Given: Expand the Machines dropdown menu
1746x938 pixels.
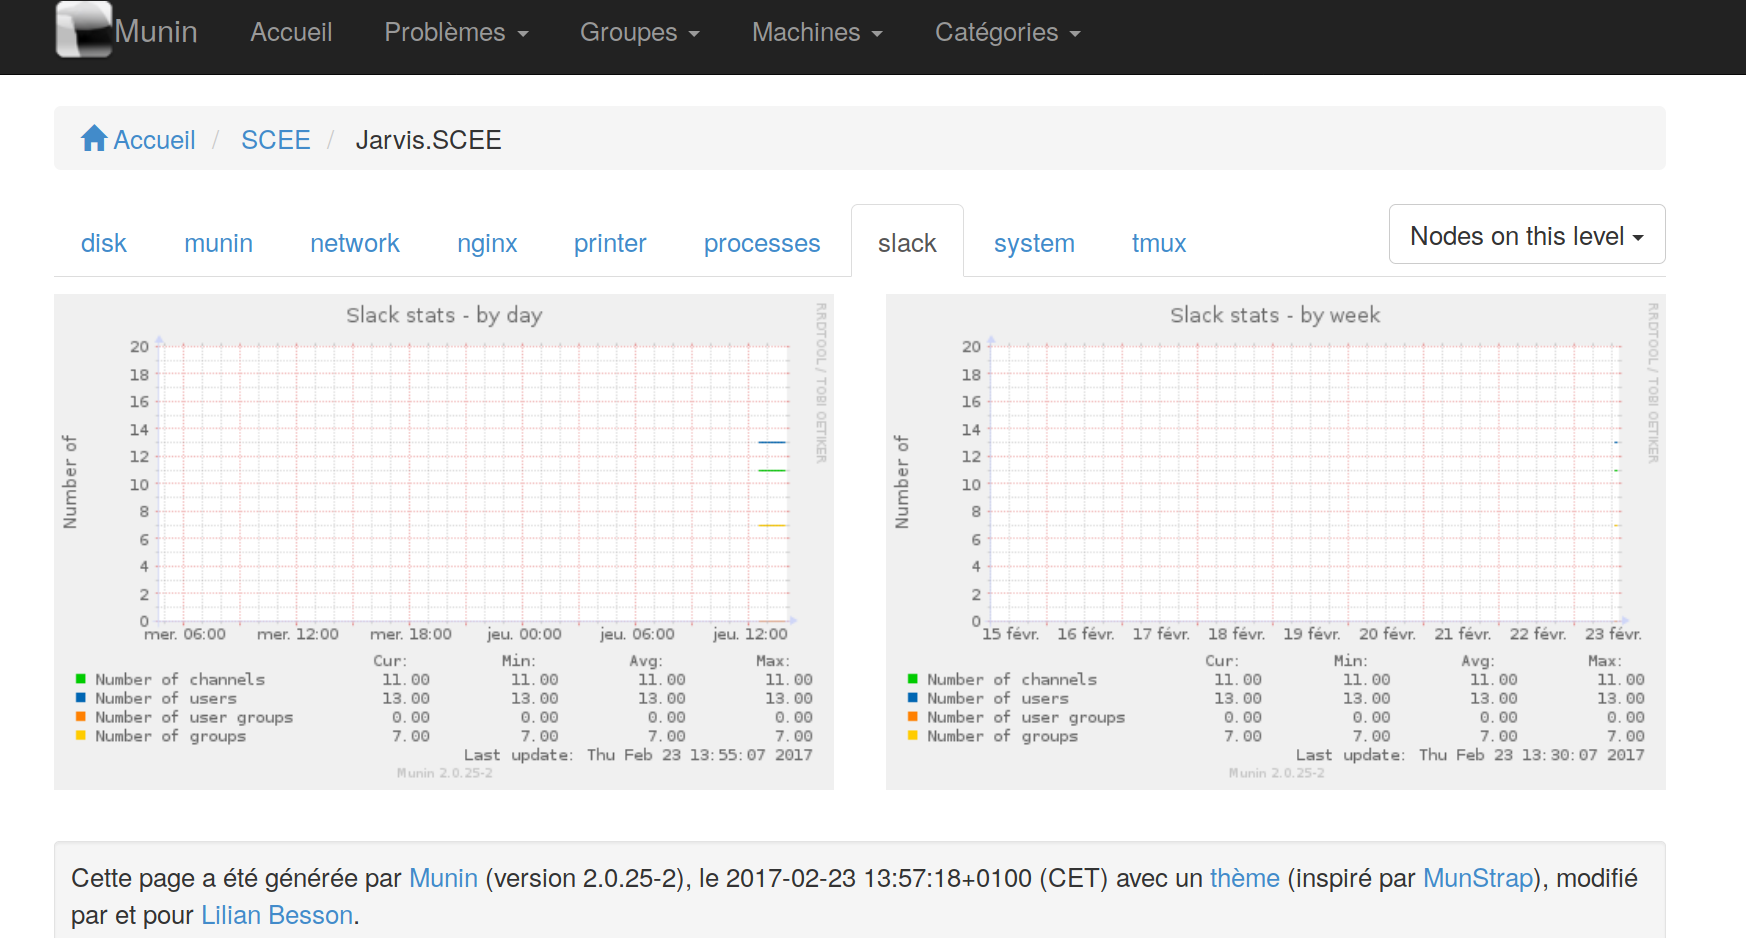Looking at the screenshot, I should point(817,32).
